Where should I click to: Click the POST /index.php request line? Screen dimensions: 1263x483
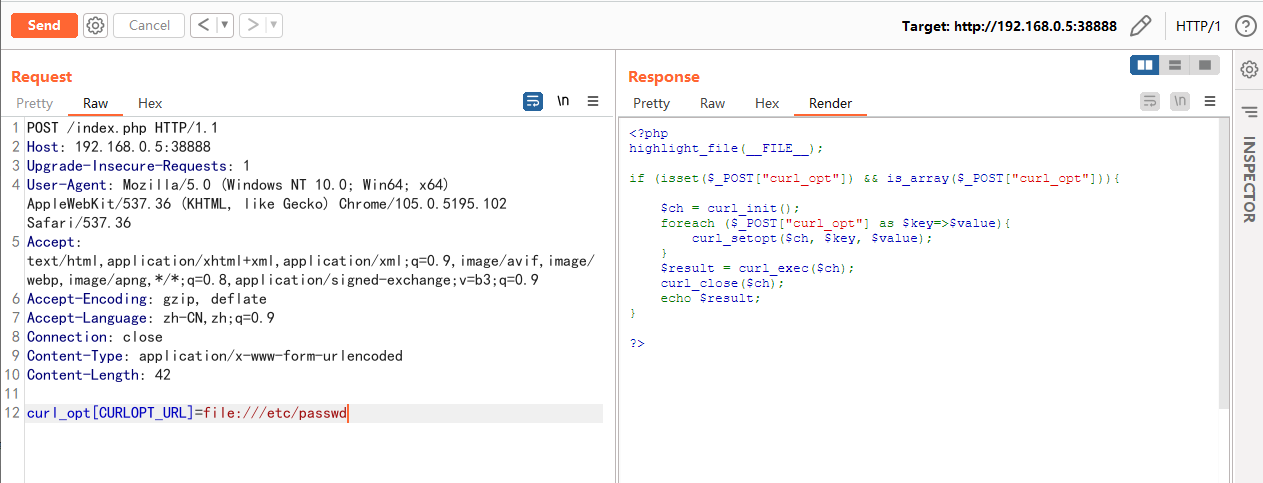(122, 128)
